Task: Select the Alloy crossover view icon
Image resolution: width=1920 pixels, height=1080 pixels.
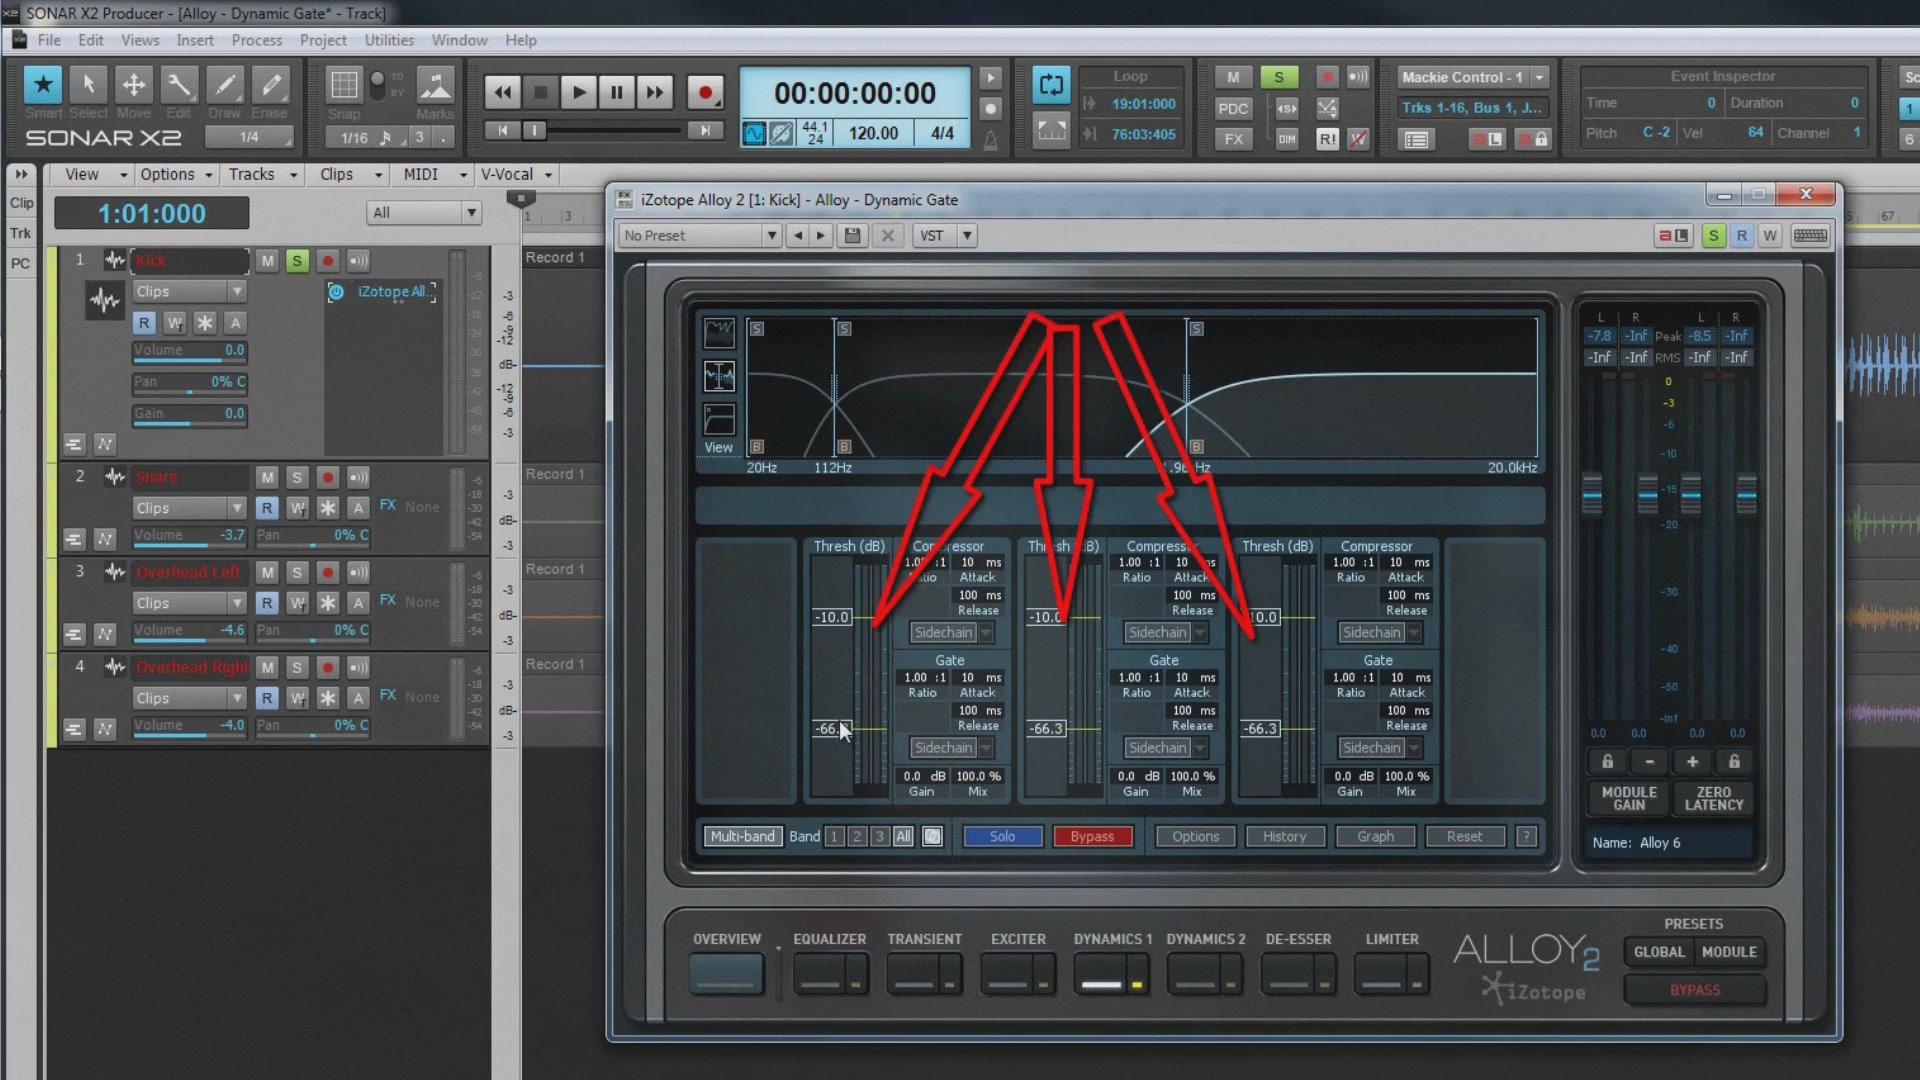Action: (719, 377)
